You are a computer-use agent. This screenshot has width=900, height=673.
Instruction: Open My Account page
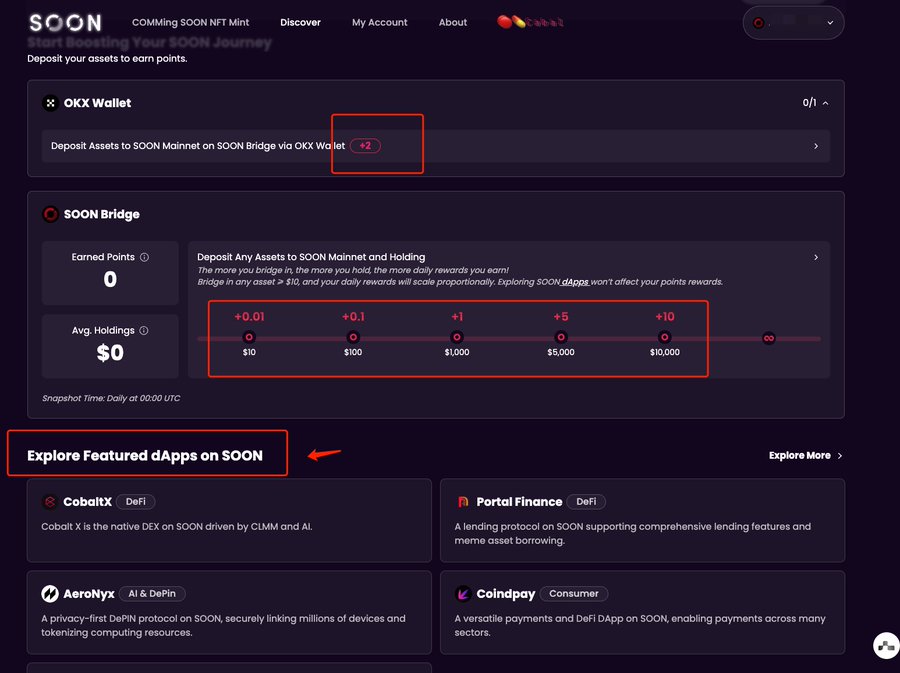(x=379, y=22)
